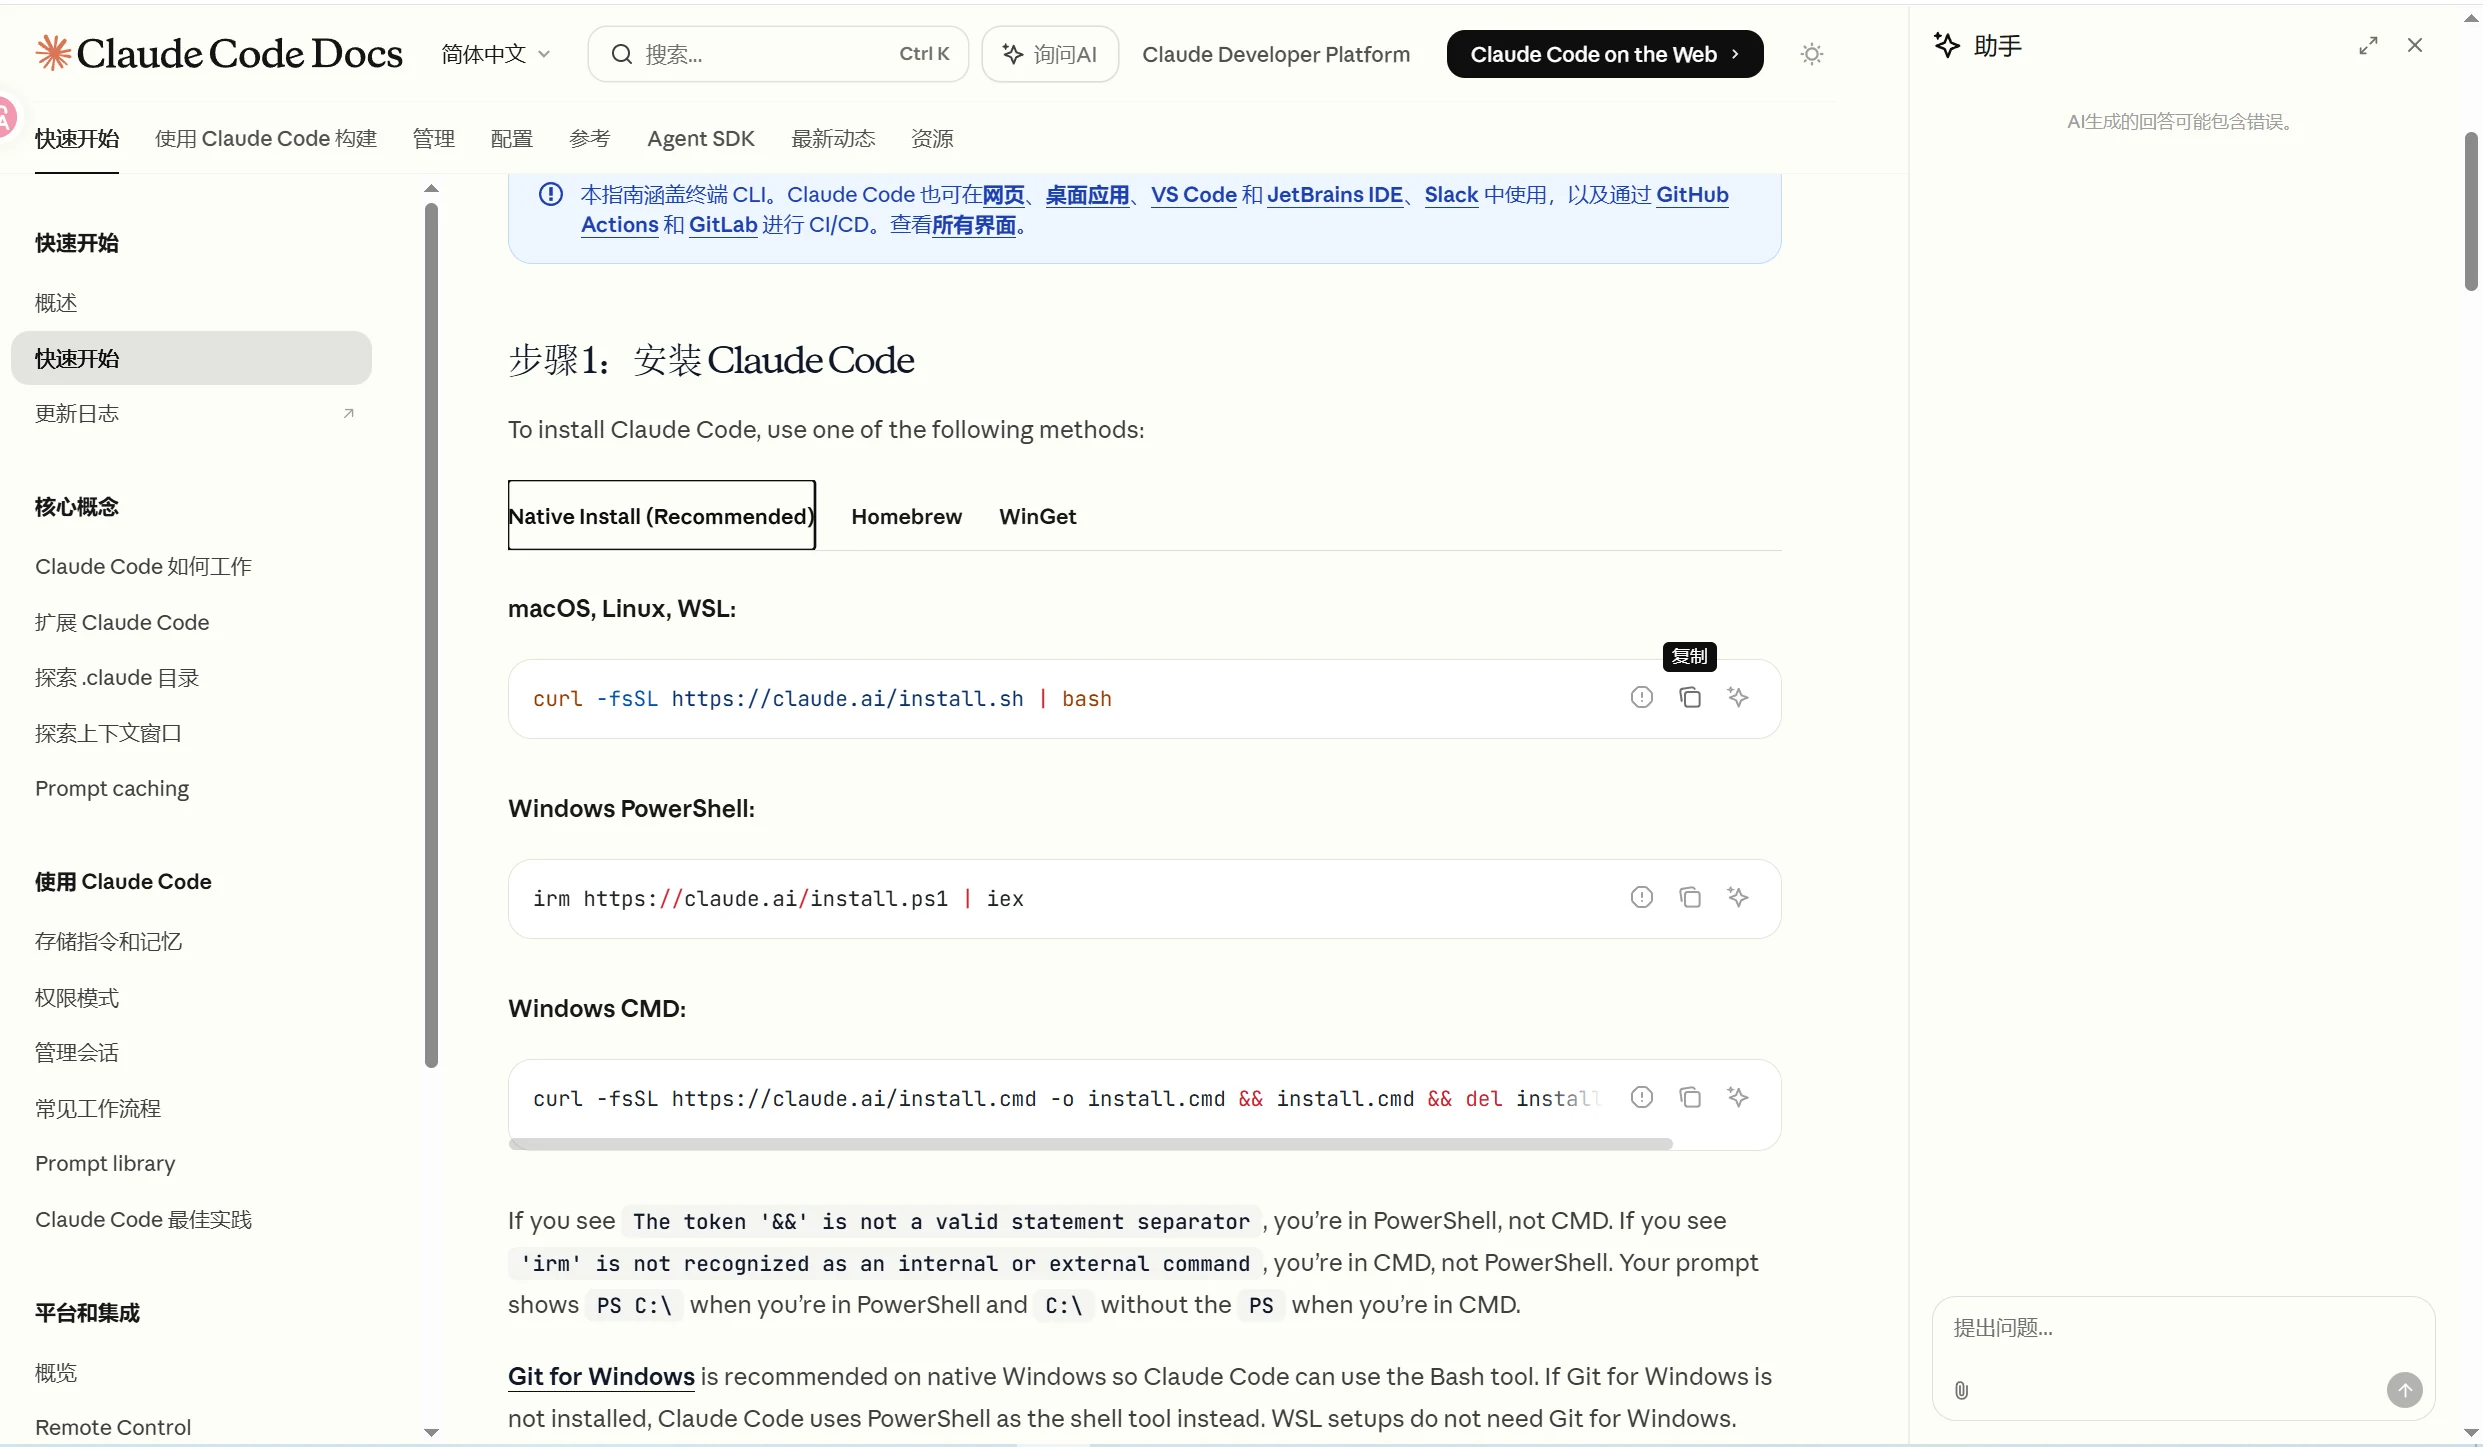Click the Claude Code Docs logo
2483x1447 pixels.
pos(219,53)
